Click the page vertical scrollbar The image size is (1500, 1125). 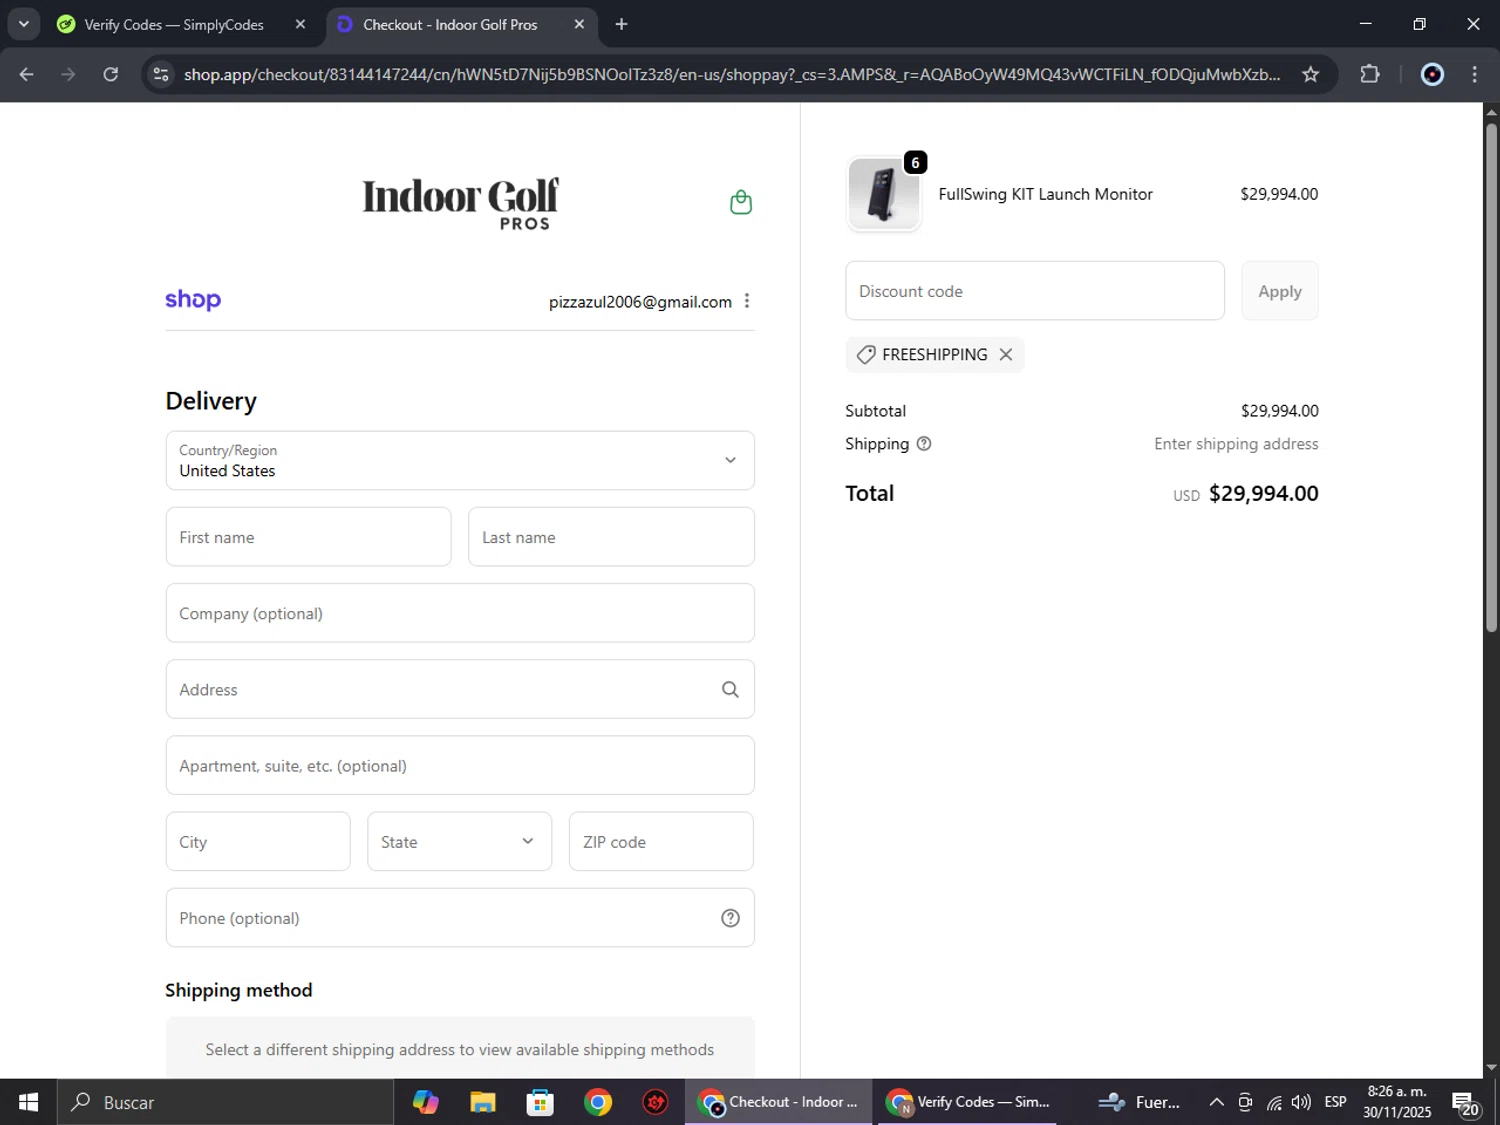click(x=1491, y=380)
